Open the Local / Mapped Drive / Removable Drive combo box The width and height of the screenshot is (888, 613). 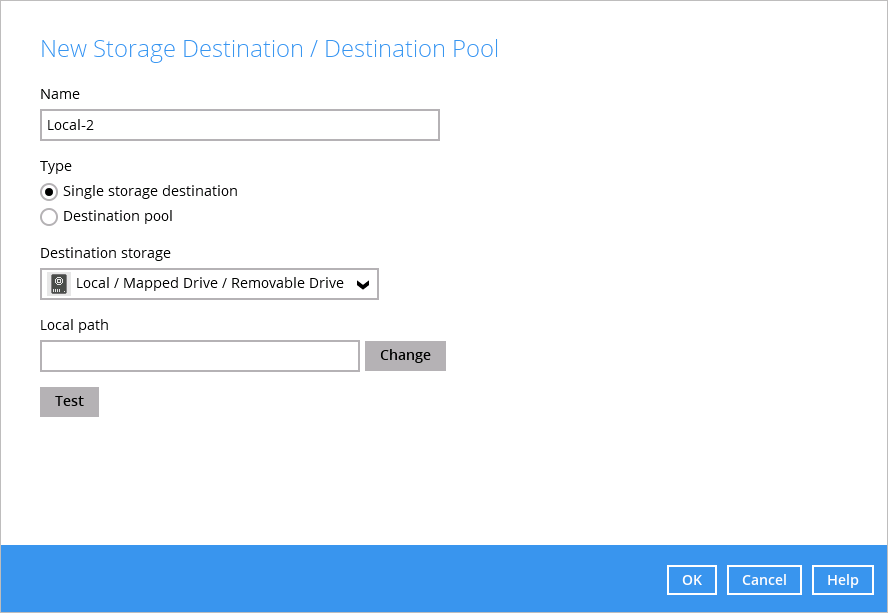pyautogui.click(x=210, y=284)
